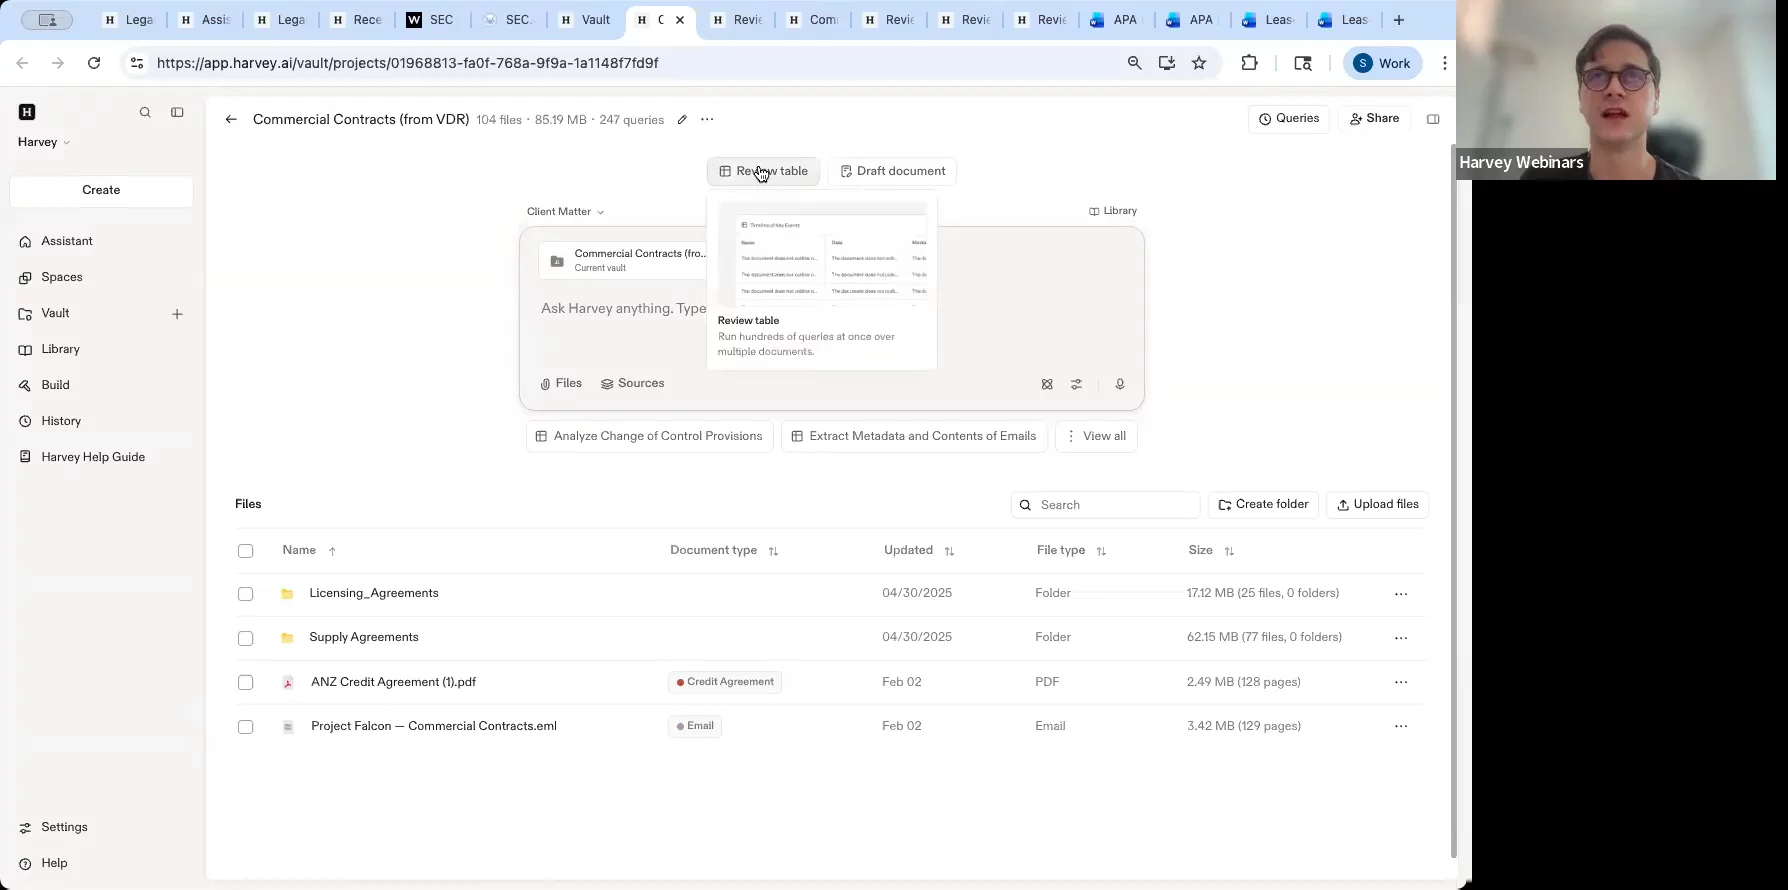Click the Upload files button
Image resolution: width=1788 pixels, height=890 pixels.
click(x=1377, y=505)
